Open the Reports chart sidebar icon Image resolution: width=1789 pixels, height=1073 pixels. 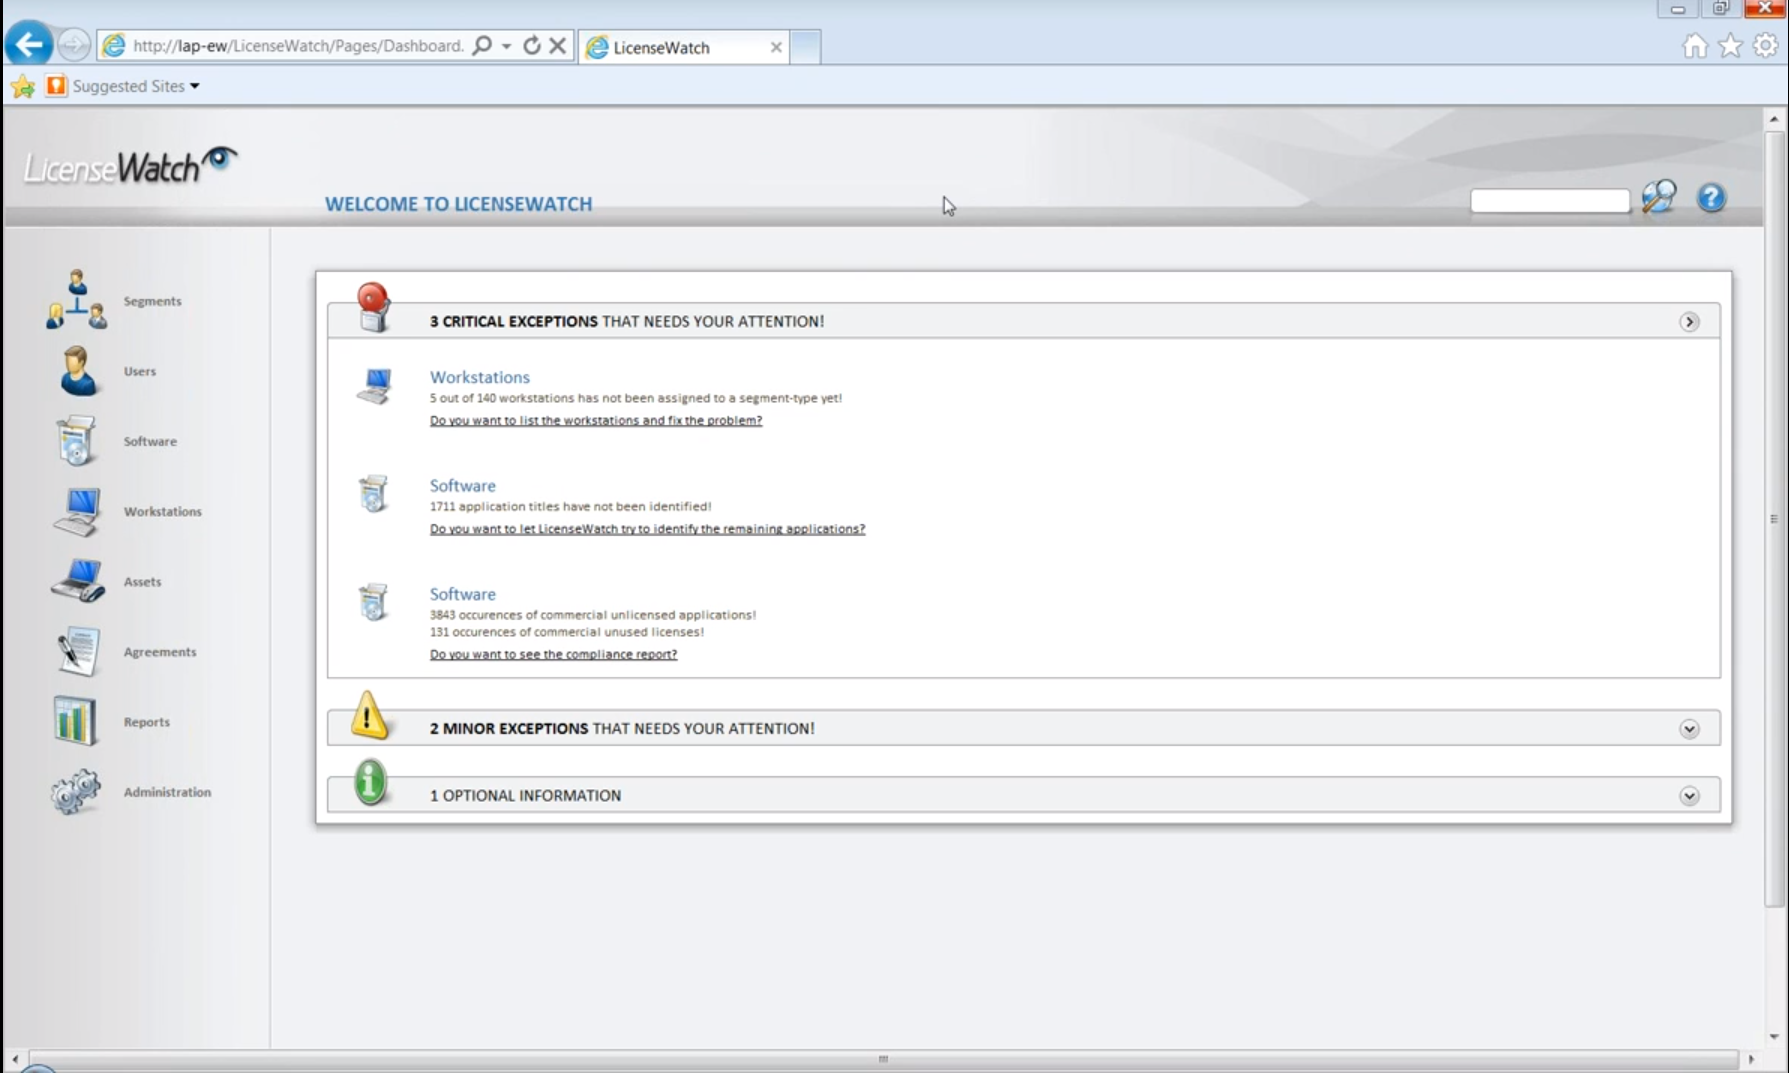tap(75, 721)
